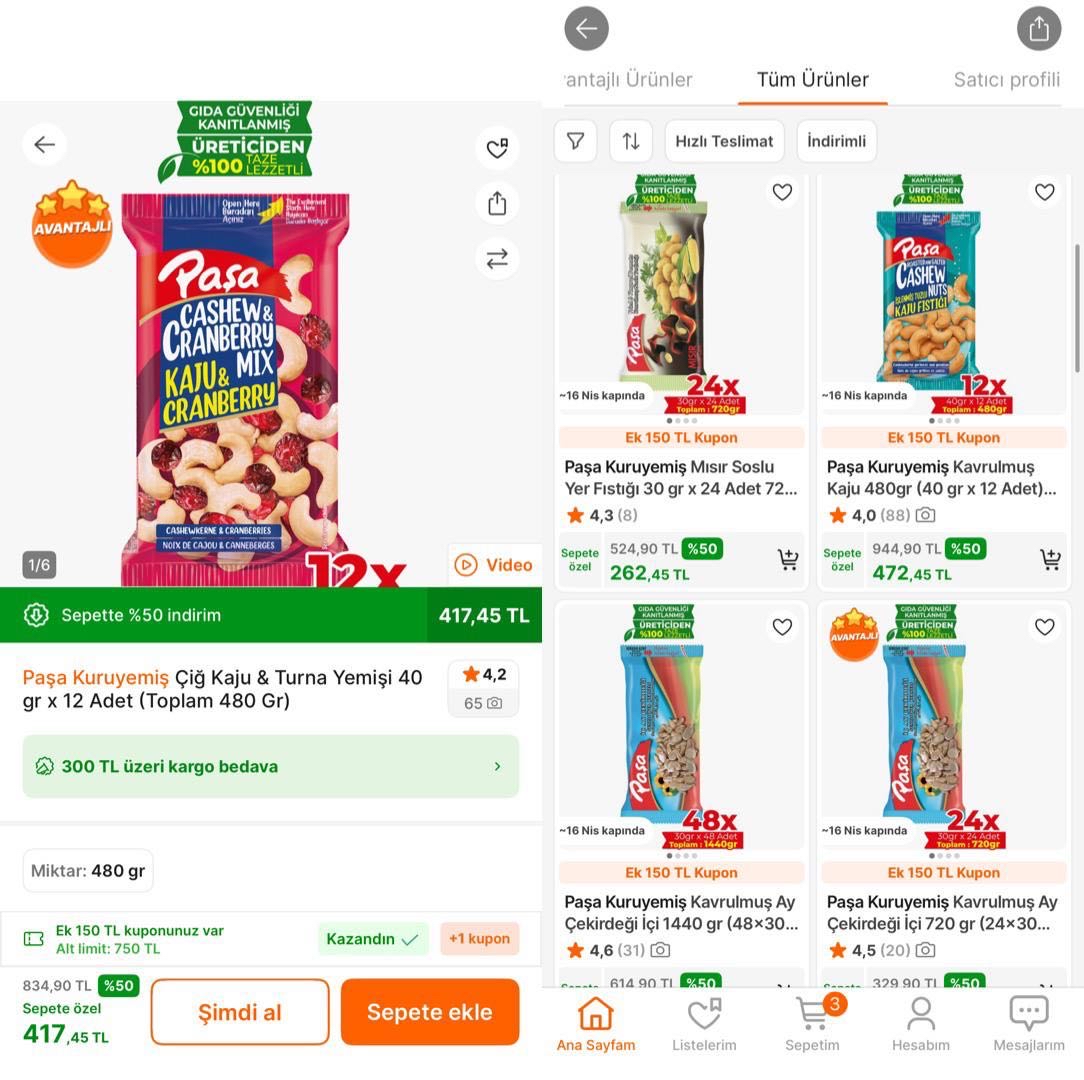Switch to the Satıcı profili tab

(1007, 80)
